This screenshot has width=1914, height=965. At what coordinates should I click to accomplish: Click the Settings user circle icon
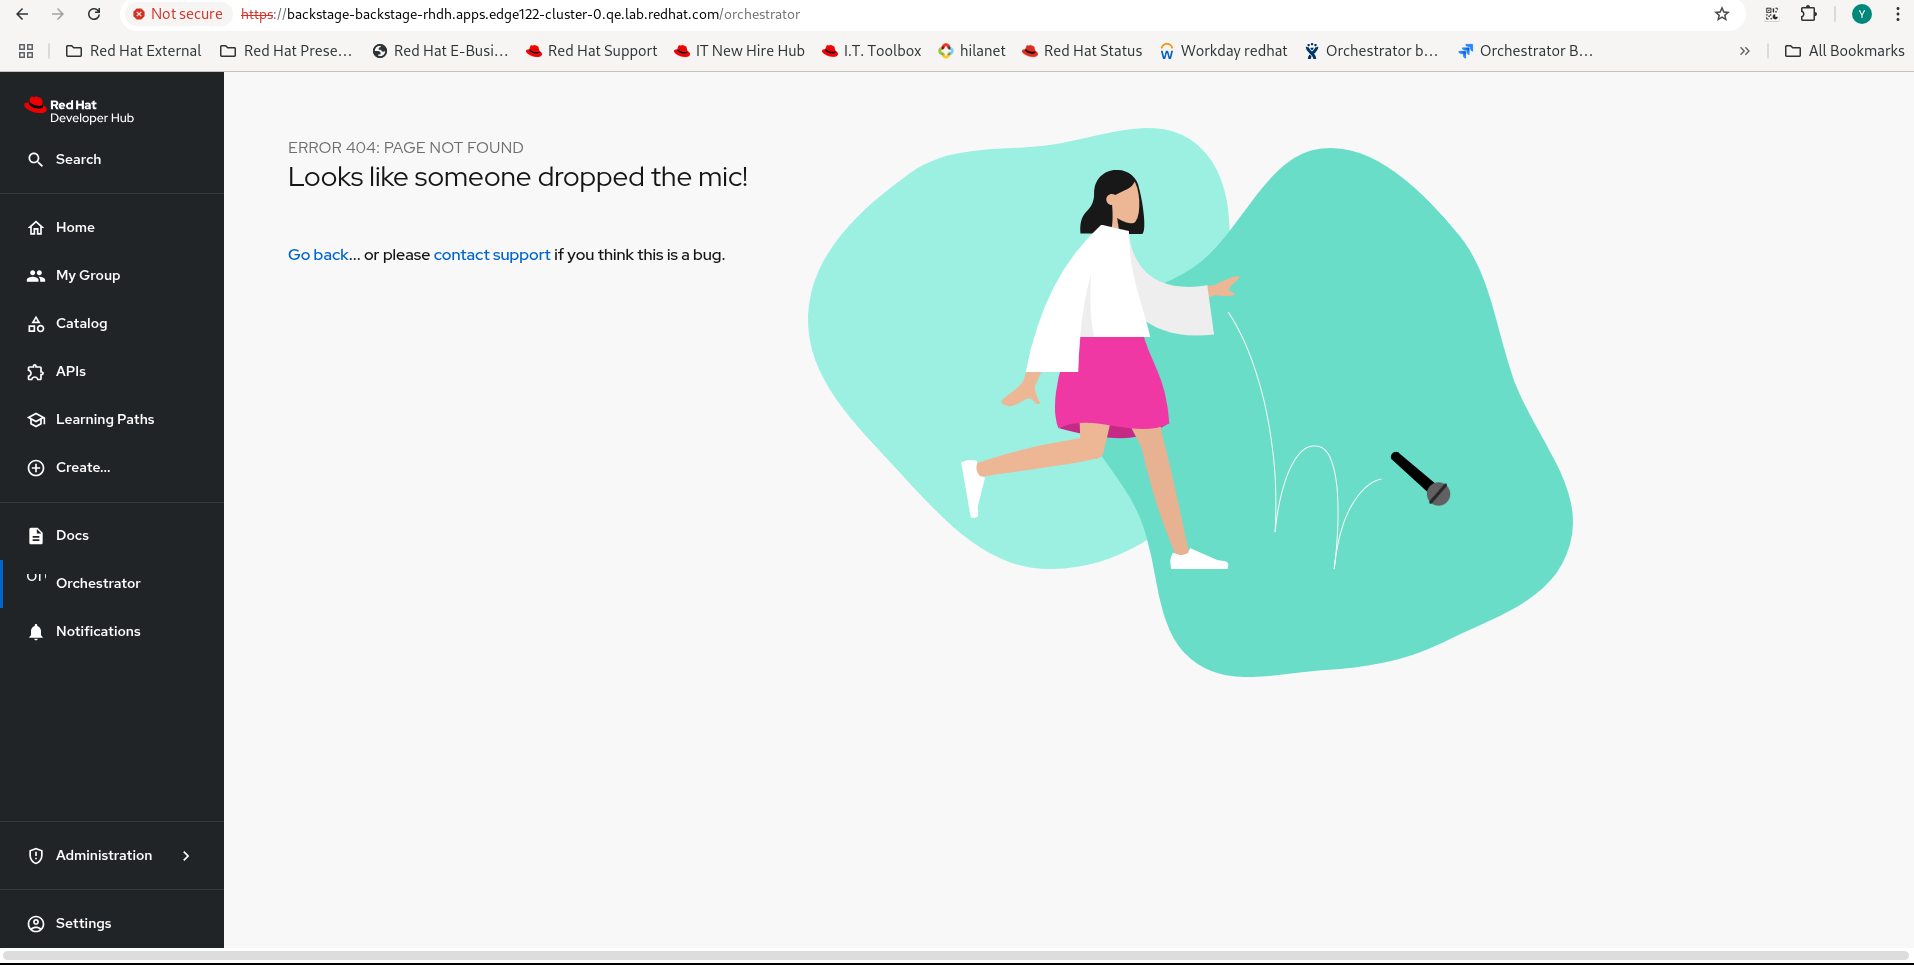click(x=36, y=923)
